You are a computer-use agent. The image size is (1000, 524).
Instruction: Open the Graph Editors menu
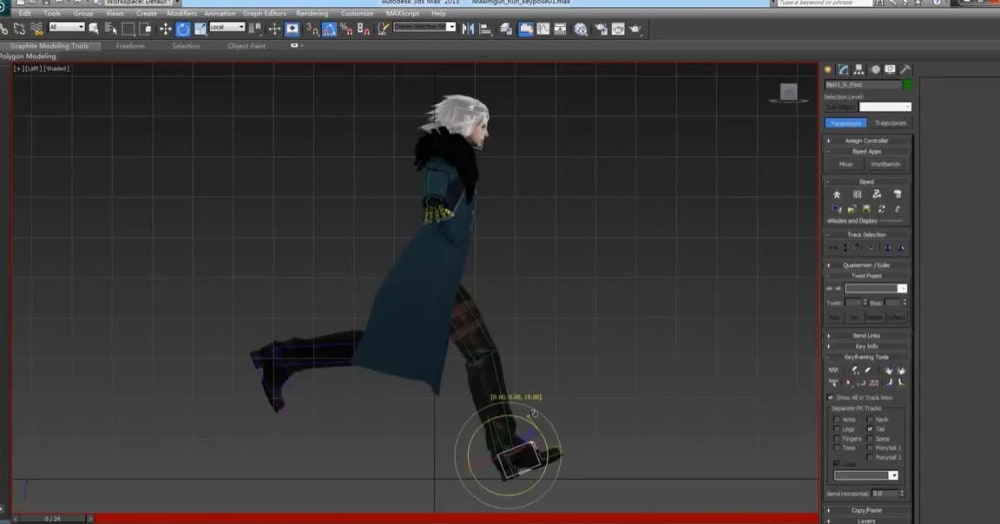click(264, 13)
